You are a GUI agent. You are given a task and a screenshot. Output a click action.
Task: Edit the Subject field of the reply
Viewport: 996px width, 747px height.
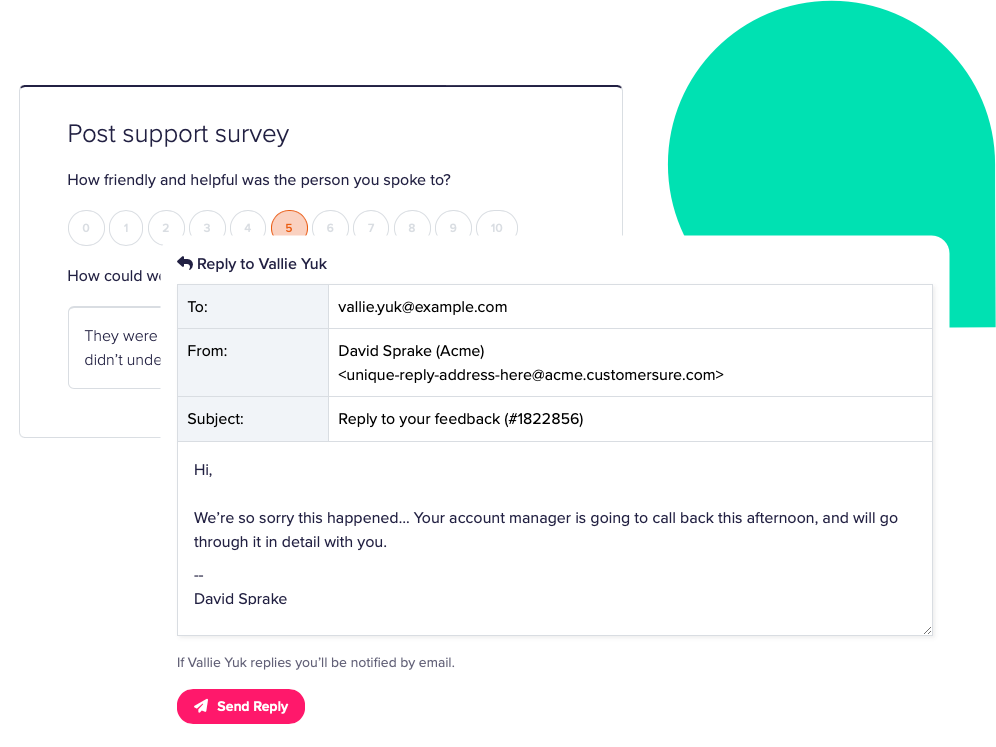tap(629, 419)
